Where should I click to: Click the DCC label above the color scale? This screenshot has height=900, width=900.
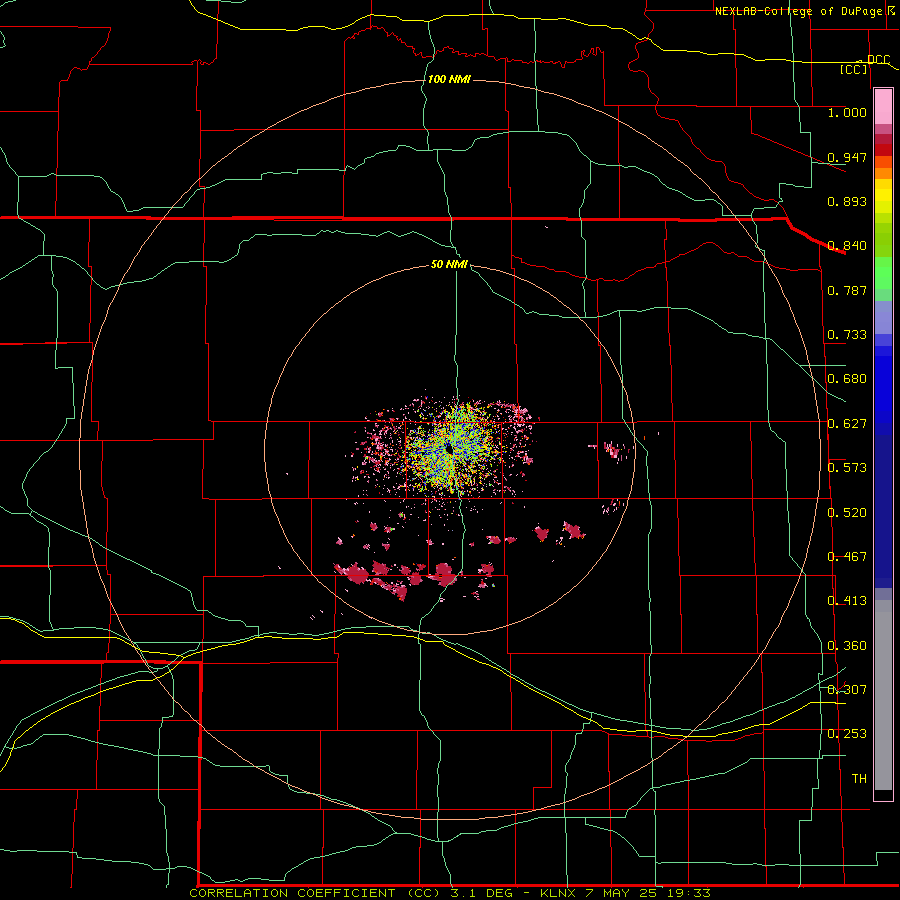click(878, 59)
